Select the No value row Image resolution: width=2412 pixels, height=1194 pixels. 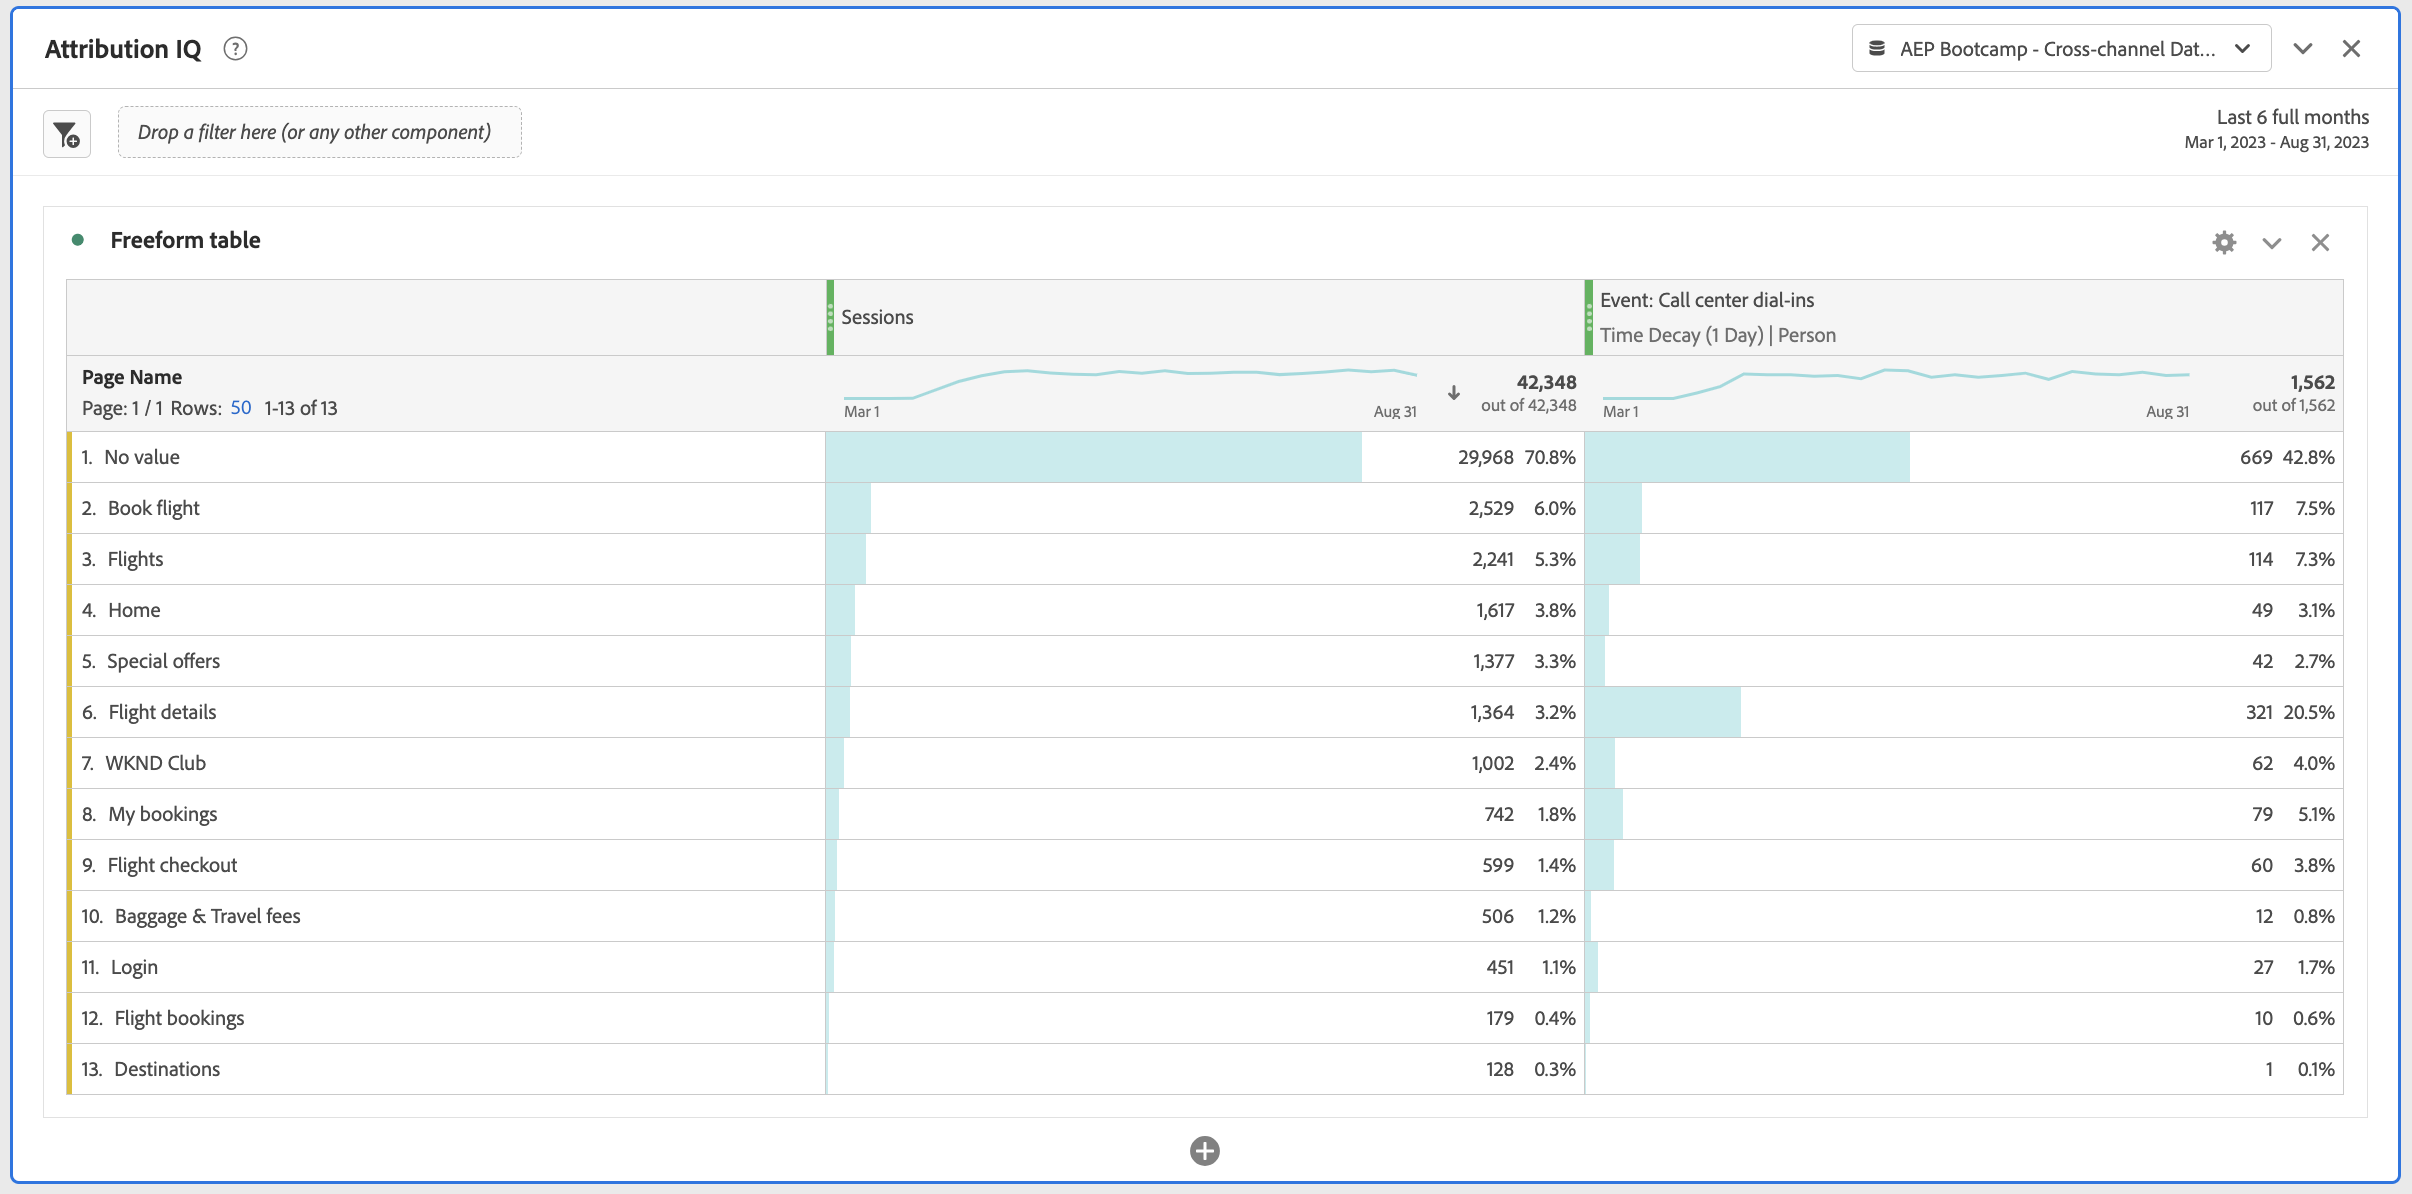[1205, 457]
